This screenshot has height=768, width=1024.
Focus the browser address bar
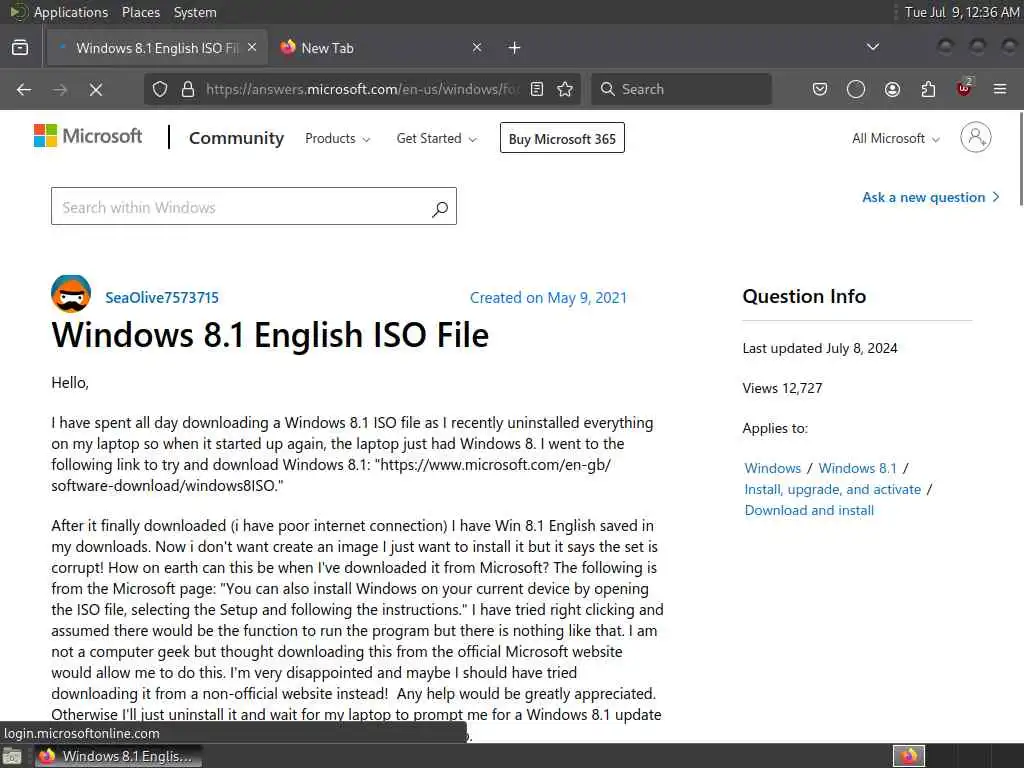[x=362, y=89]
